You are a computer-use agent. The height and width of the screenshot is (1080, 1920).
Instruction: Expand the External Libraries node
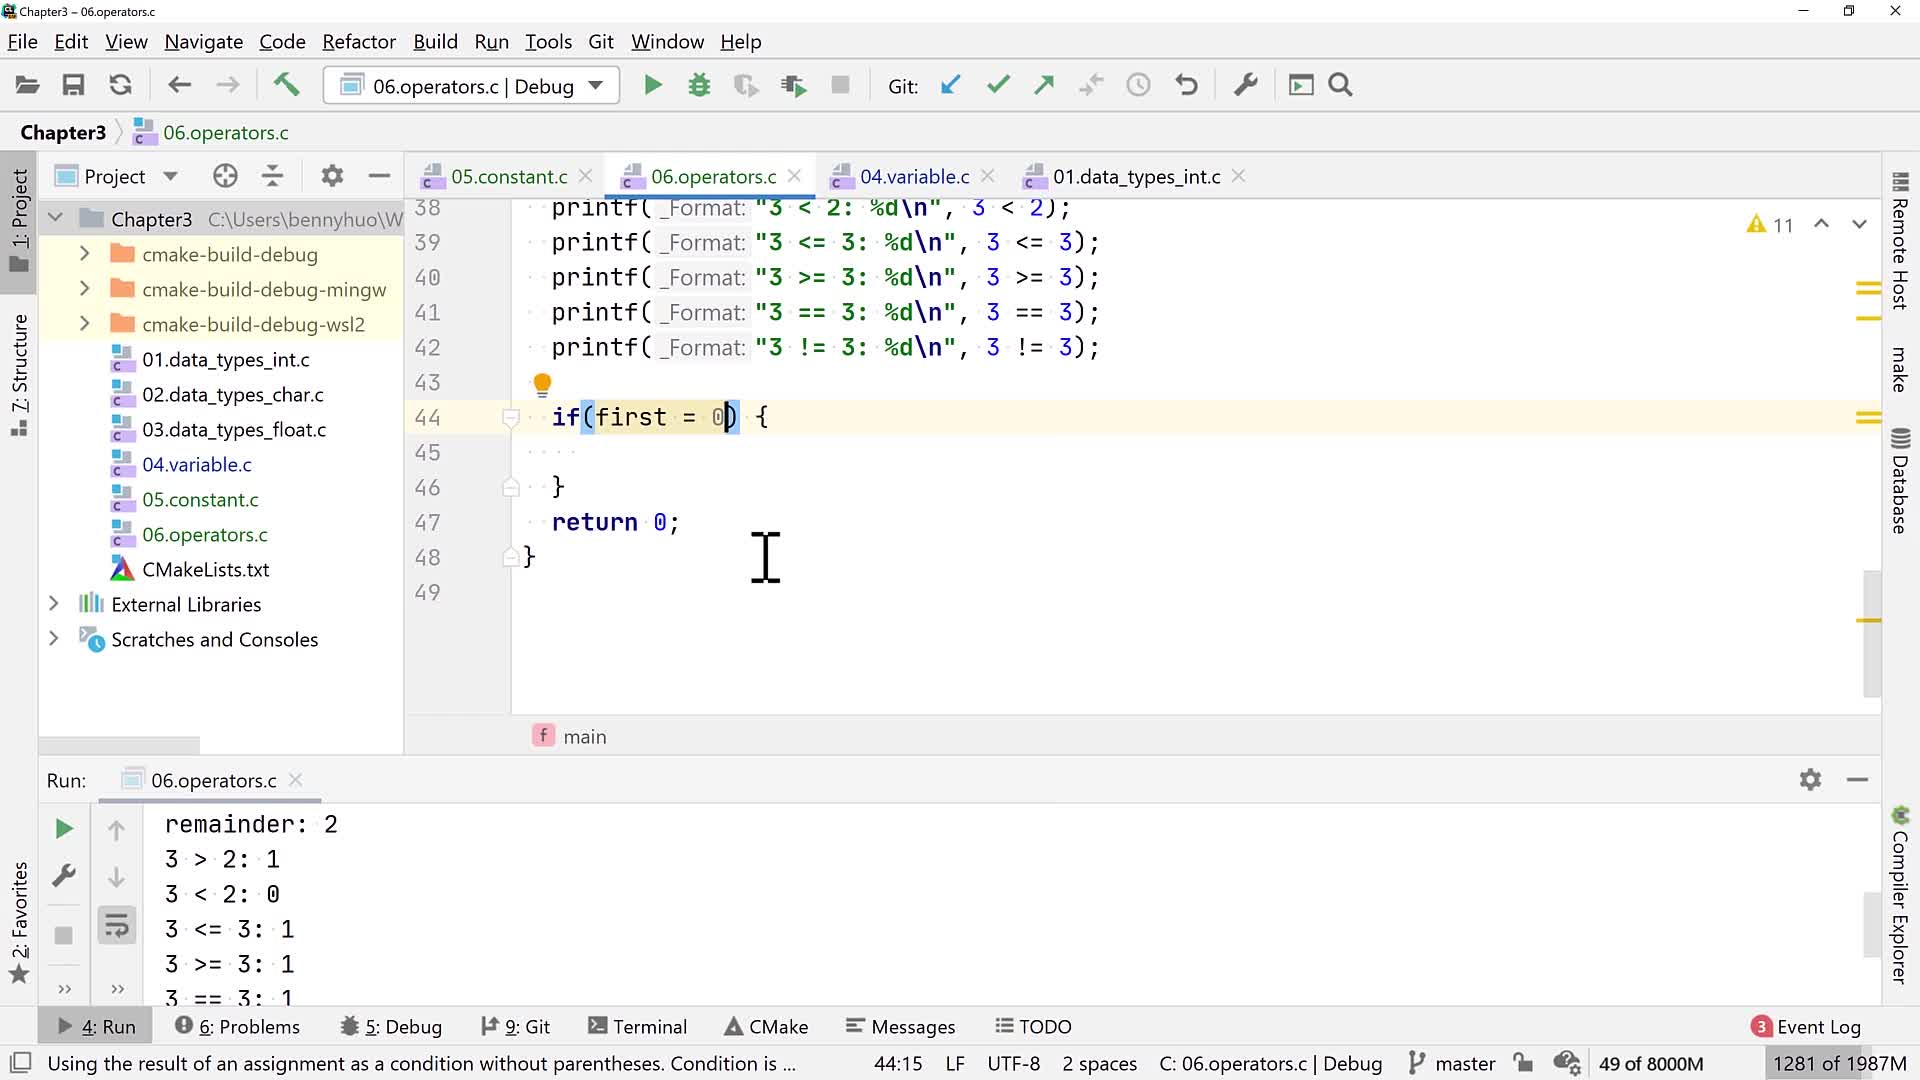pos(54,604)
